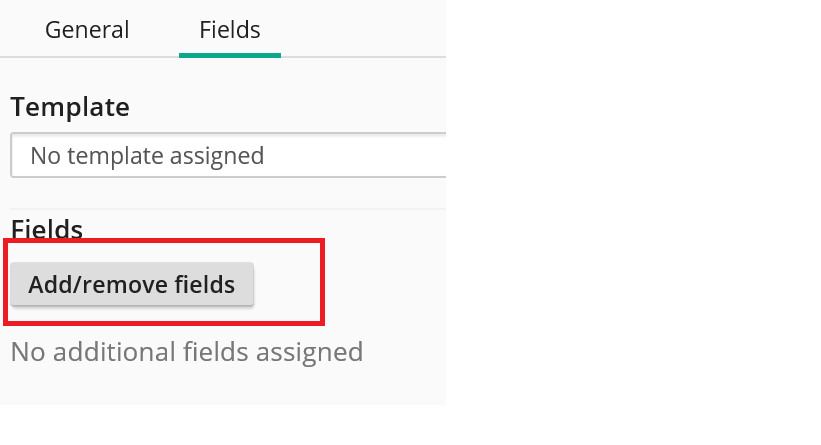Select the Fields tab
Viewport: 821px width, 445px height.
pos(230,30)
